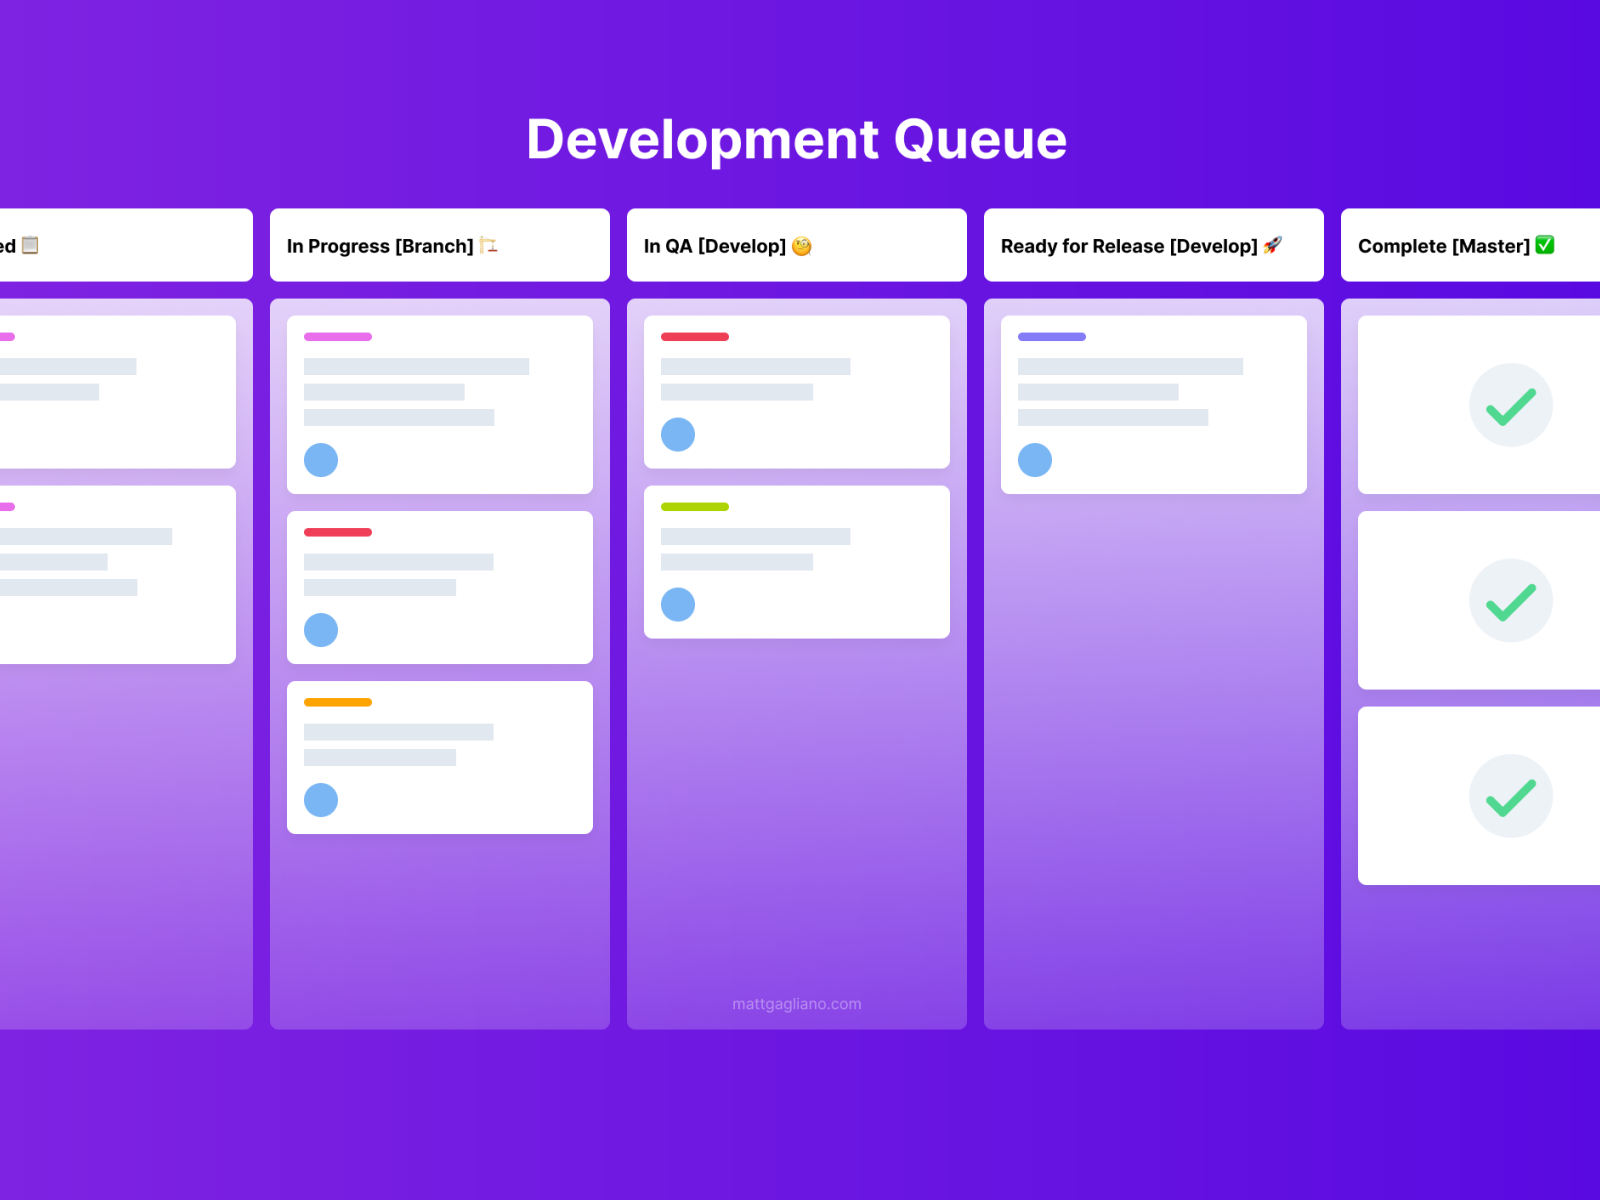Image resolution: width=1600 pixels, height=1200 pixels.
Task: Click the monocle emoji beside In QA [Develop]
Action: 801,245
